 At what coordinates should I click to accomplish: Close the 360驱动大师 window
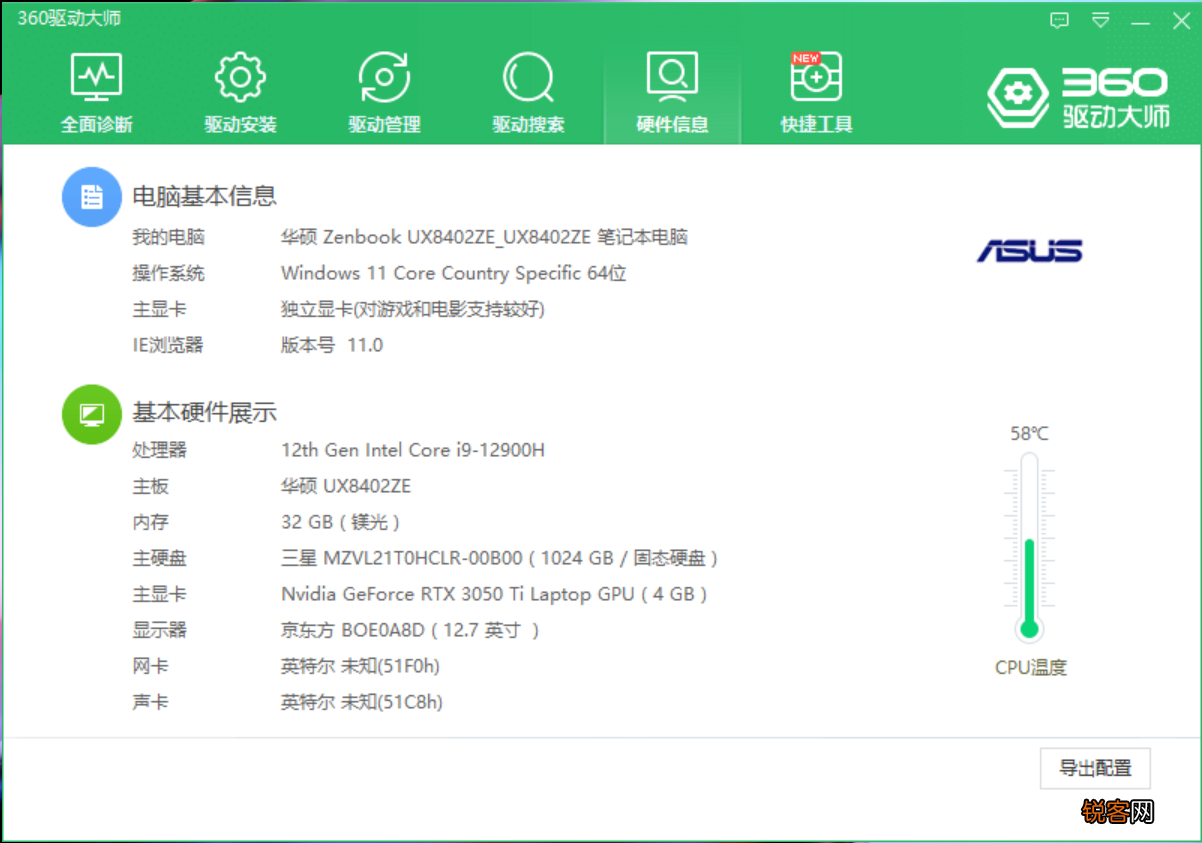(1181, 20)
